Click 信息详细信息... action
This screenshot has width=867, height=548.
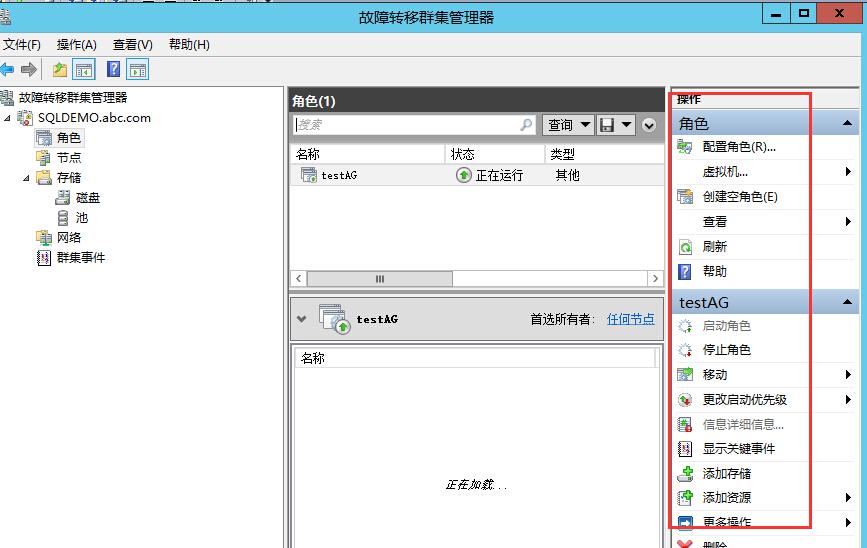click(743, 424)
